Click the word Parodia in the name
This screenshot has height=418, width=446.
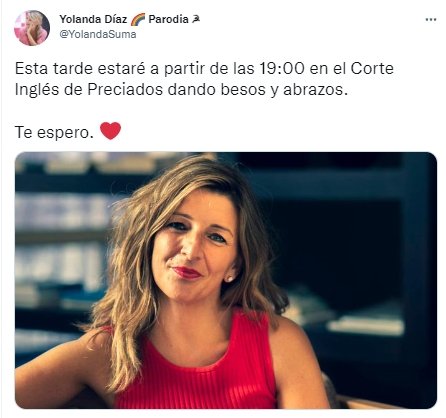point(168,19)
